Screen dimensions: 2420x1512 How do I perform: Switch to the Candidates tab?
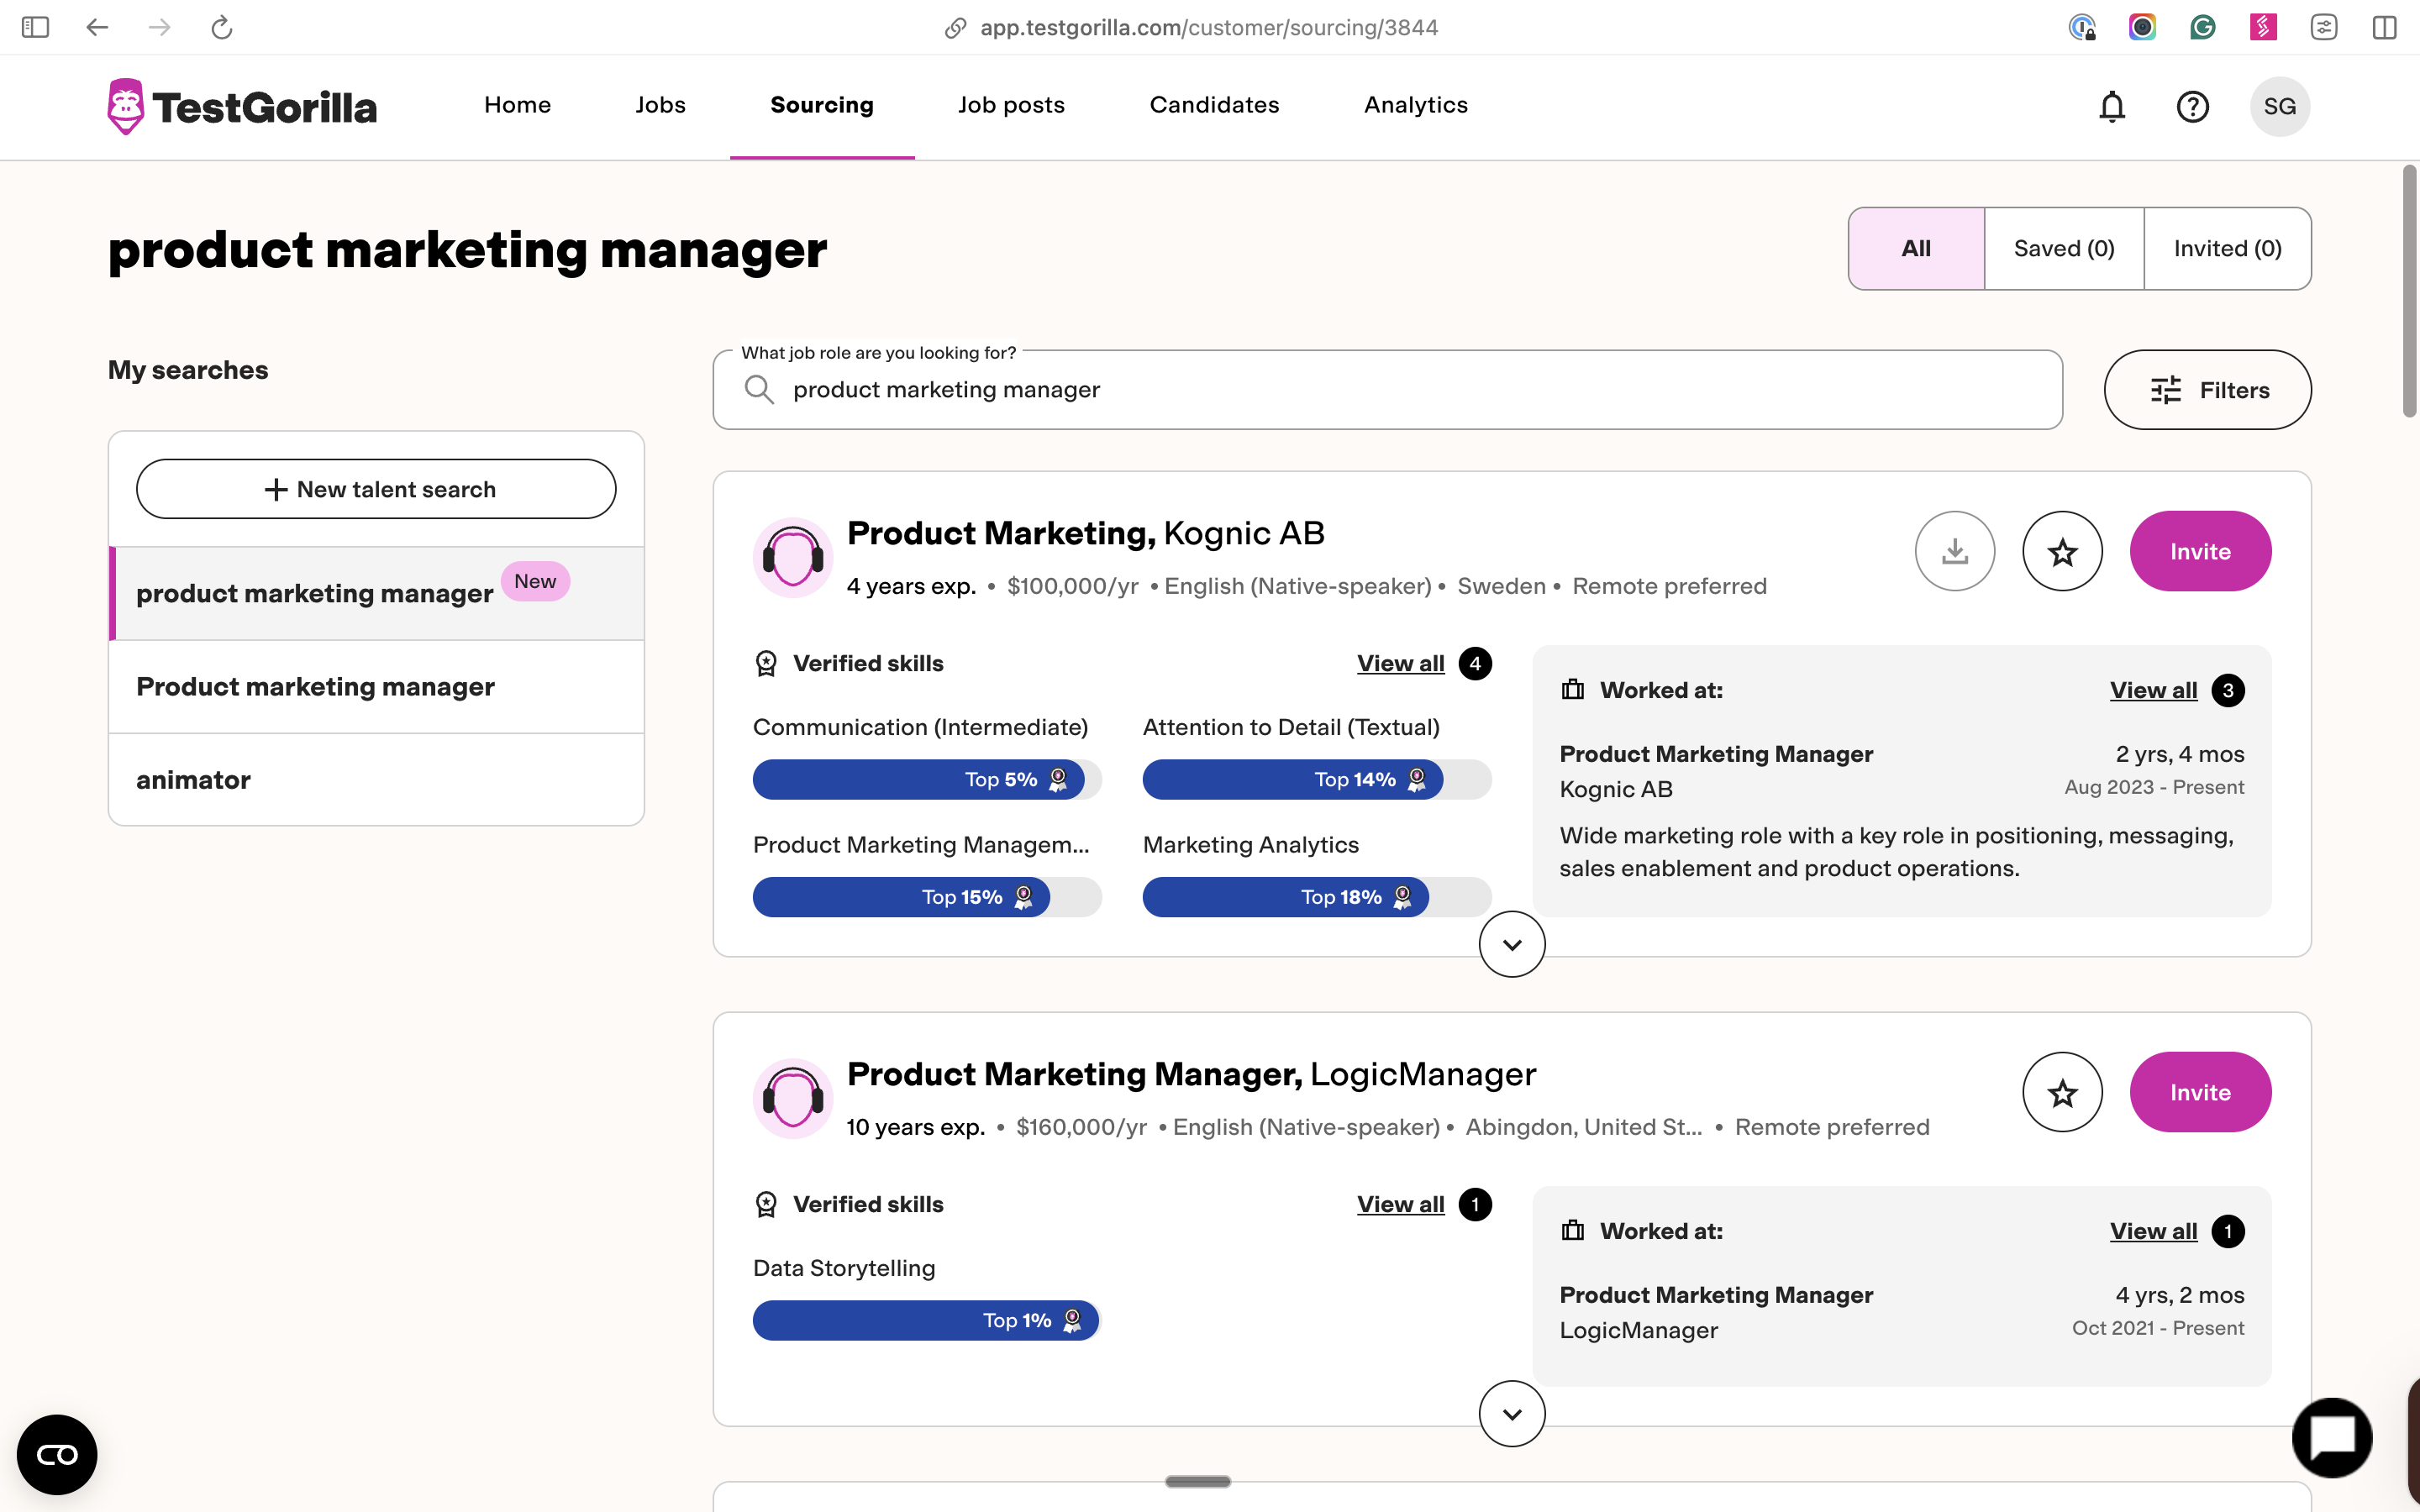pyautogui.click(x=1214, y=105)
